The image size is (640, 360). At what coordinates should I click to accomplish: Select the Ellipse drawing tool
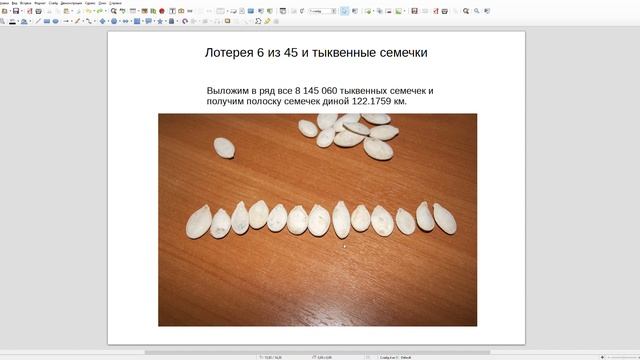tap(56, 21)
